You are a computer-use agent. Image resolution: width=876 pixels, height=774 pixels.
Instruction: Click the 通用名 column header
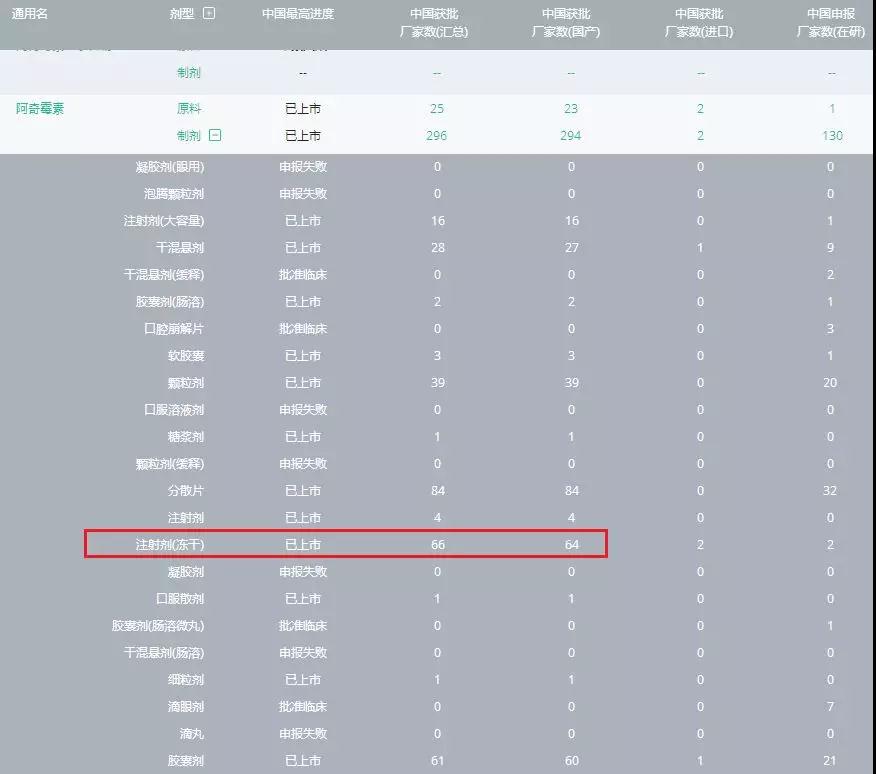30,14
